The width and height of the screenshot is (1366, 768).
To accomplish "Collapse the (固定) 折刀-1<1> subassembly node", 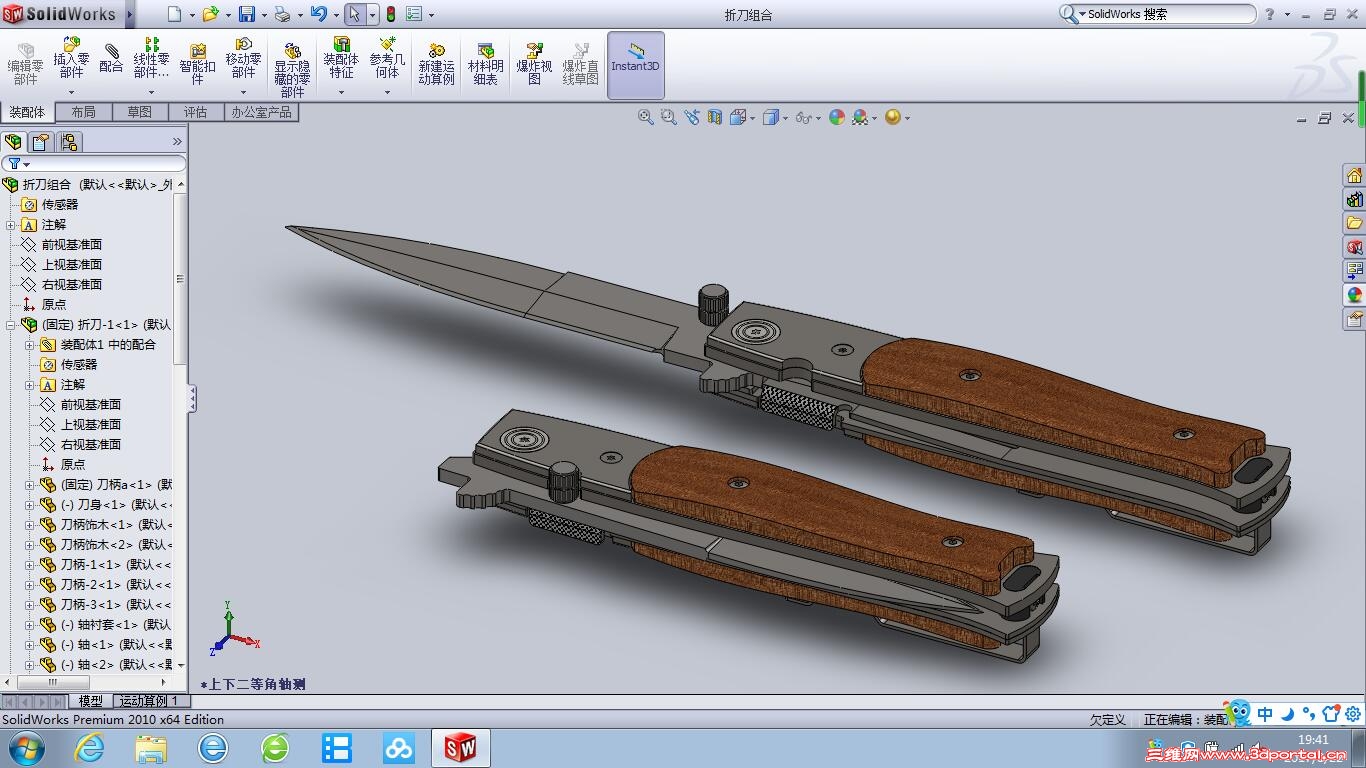I will click(11, 325).
